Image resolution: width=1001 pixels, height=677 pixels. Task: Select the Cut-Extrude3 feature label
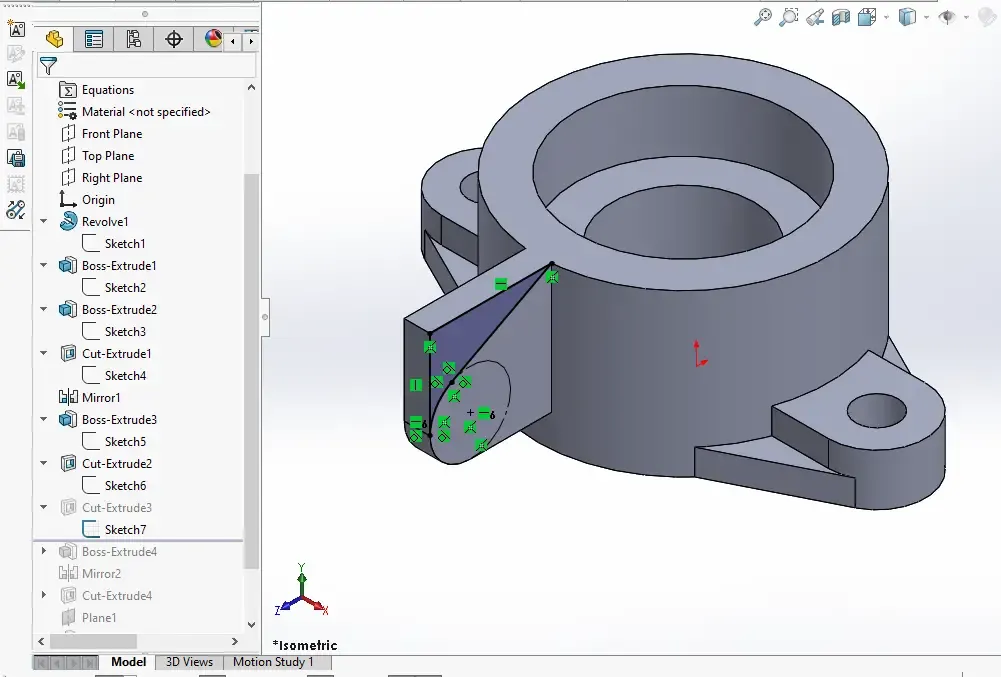pos(117,508)
